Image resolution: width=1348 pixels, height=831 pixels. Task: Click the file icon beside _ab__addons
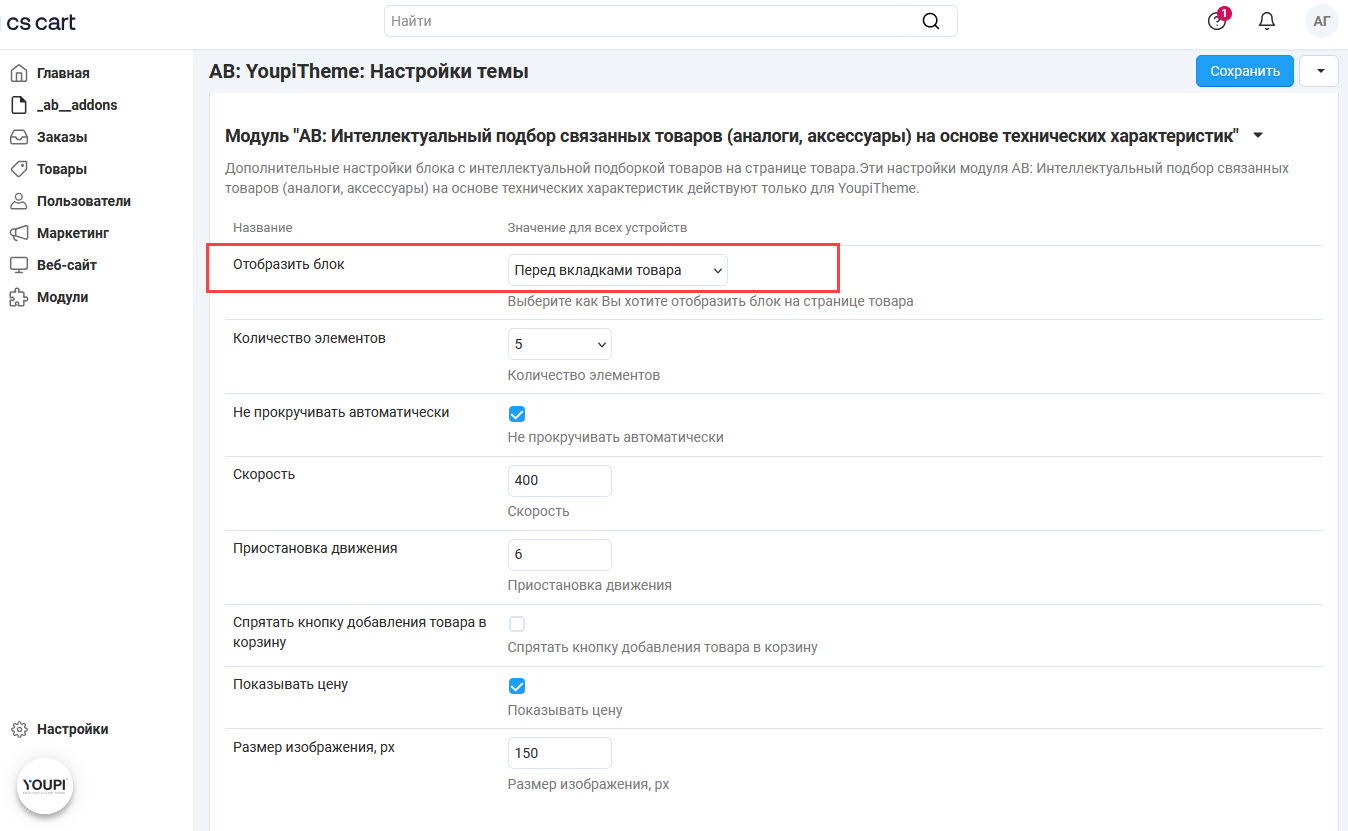[18, 105]
